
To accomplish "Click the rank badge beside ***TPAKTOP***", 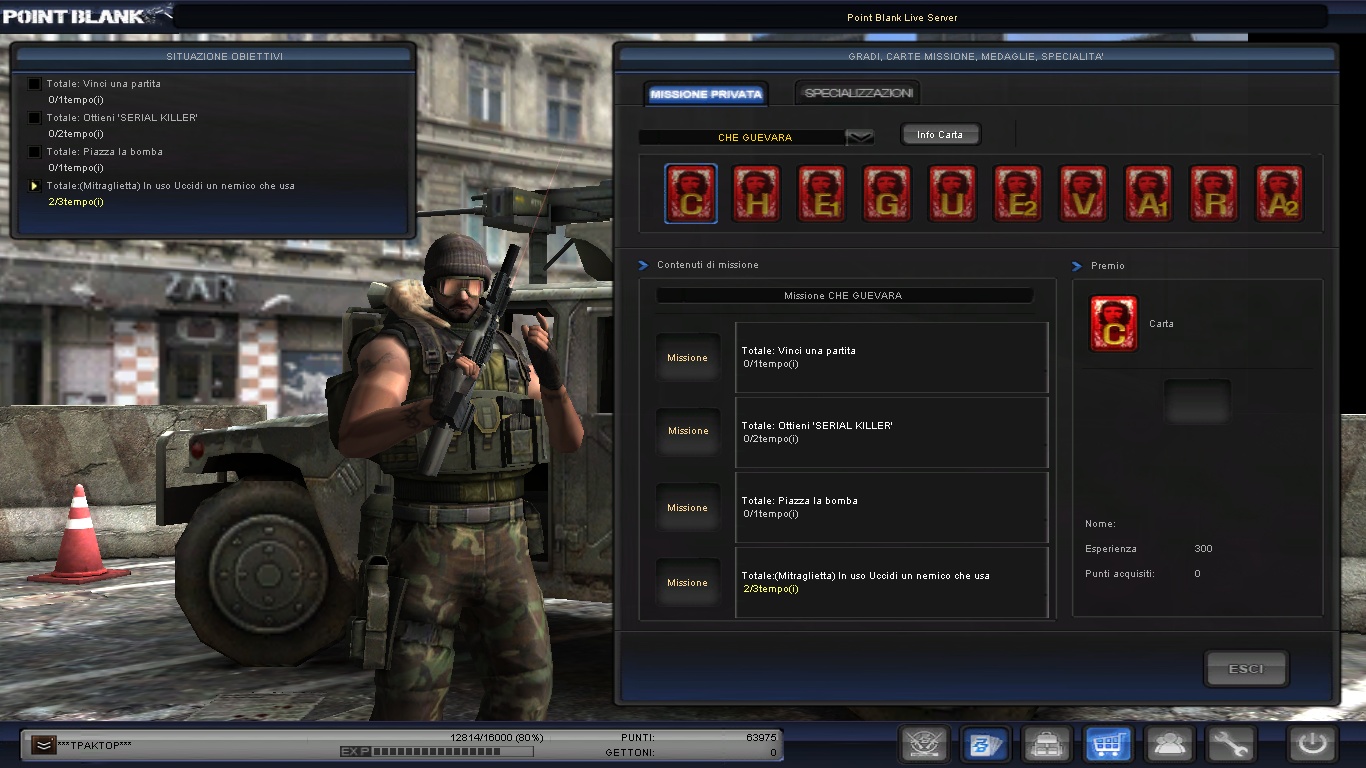I will click(x=43, y=745).
